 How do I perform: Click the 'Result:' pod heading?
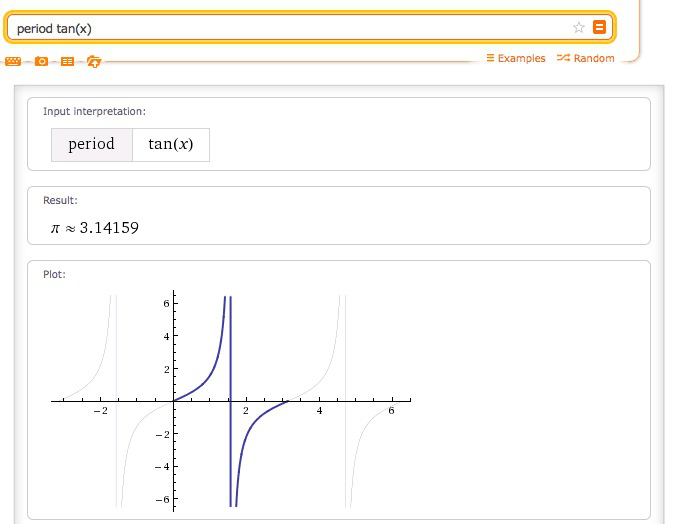pyautogui.click(x=60, y=200)
